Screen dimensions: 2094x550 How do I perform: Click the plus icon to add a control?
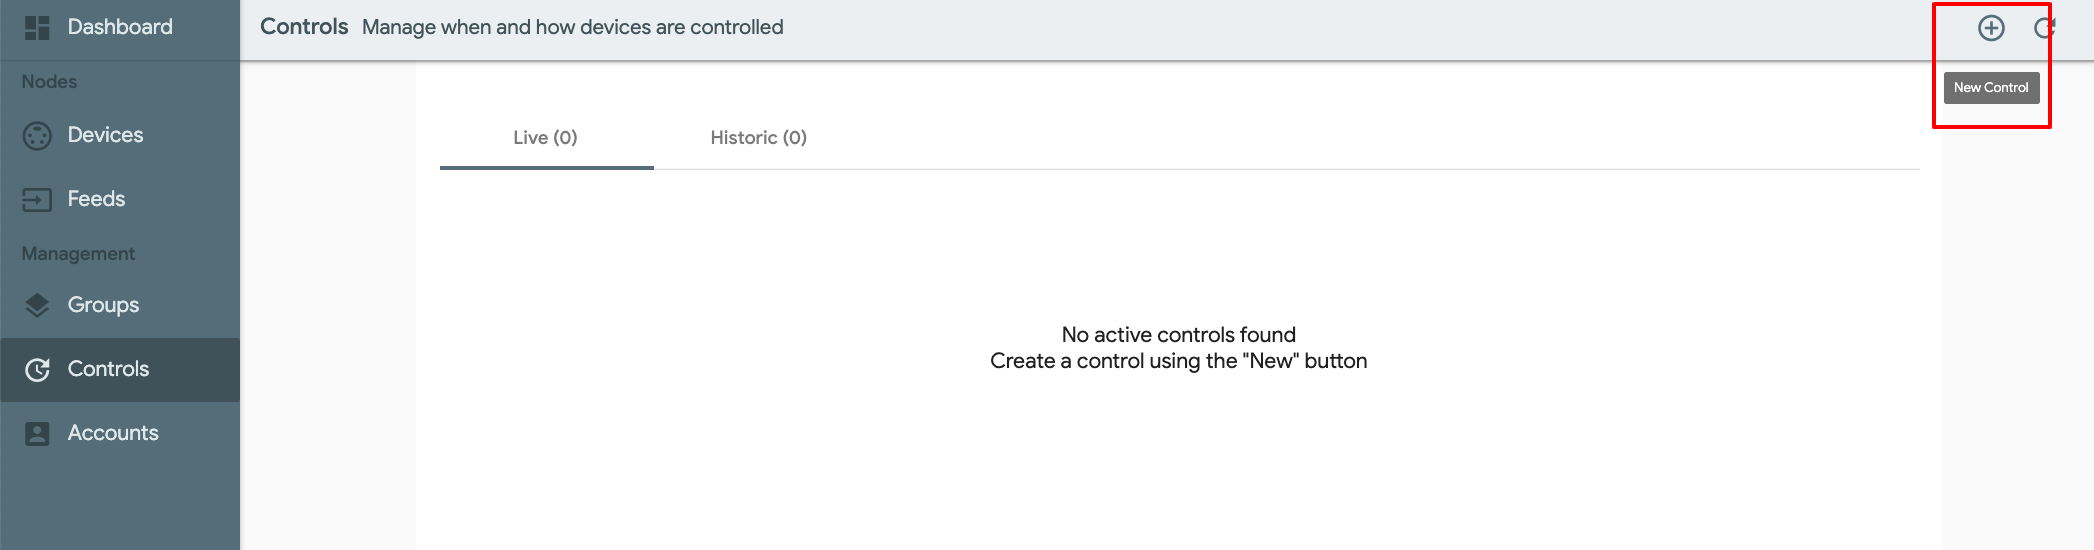pyautogui.click(x=1991, y=28)
